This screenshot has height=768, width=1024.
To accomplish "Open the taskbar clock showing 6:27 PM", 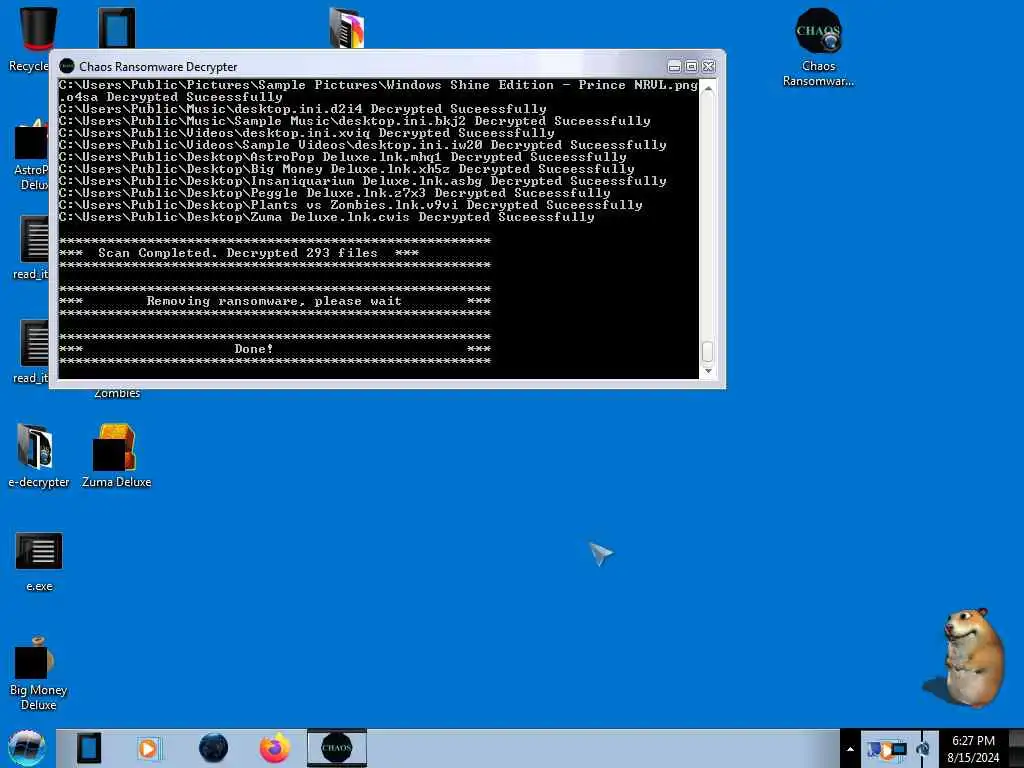I will coord(973,741).
